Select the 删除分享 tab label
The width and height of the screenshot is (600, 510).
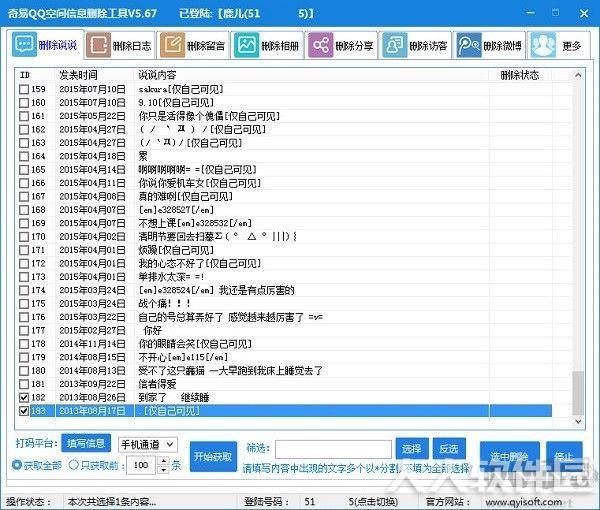click(354, 46)
